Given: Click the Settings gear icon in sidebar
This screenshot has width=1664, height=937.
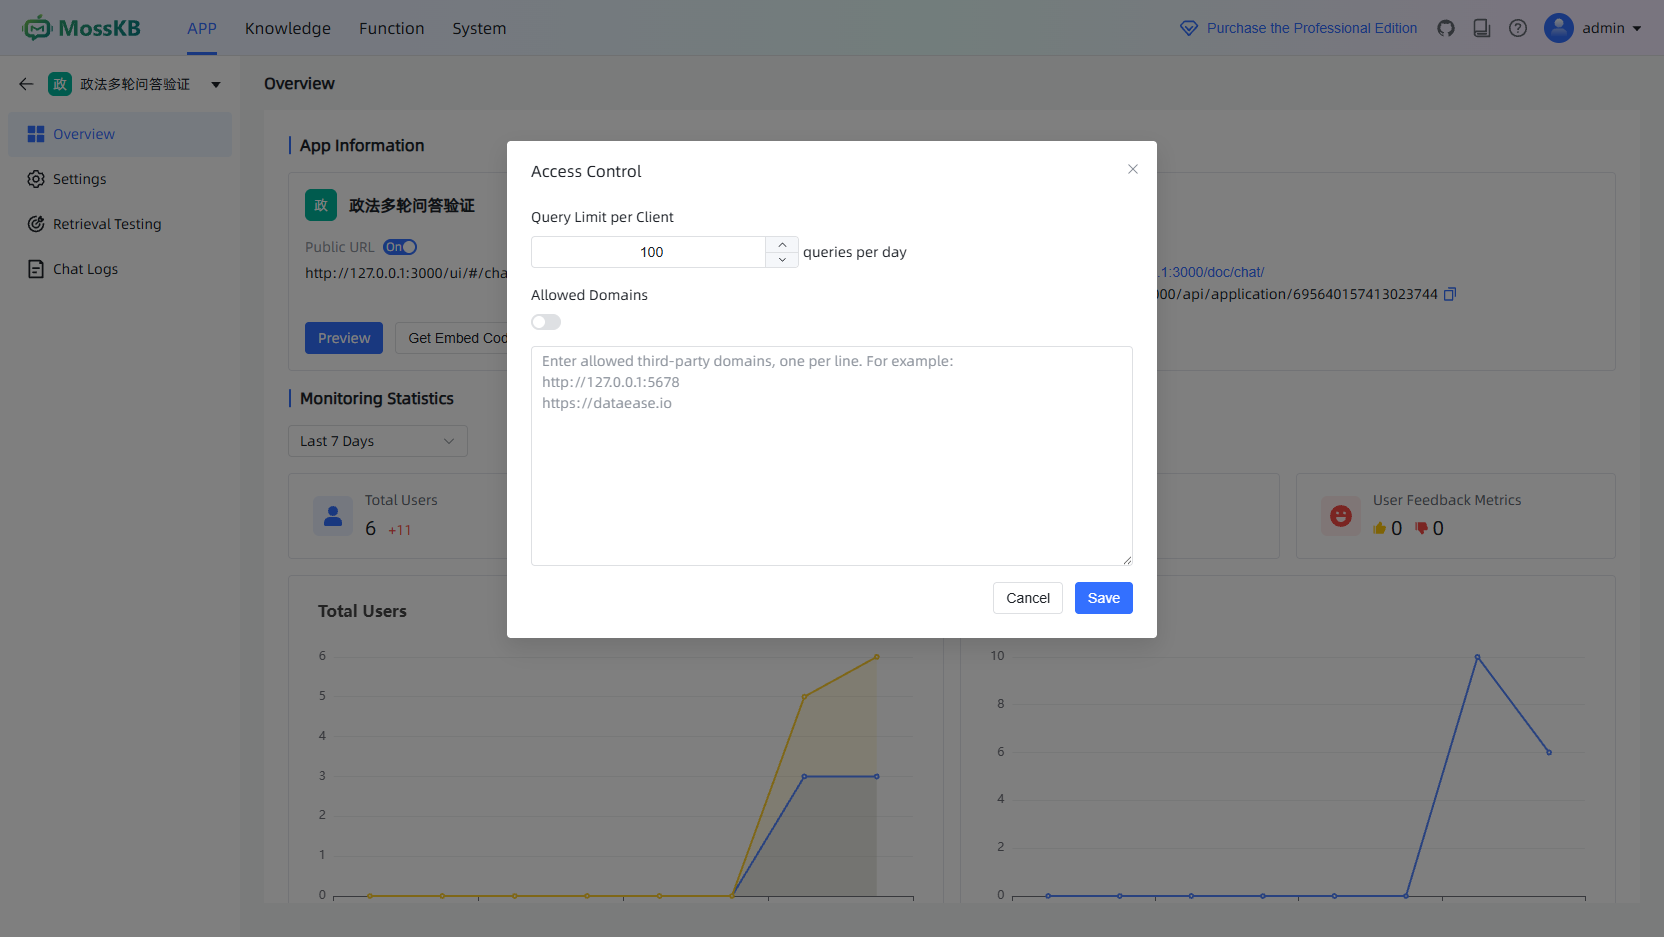Looking at the screenshot, I should pos(36,179).
